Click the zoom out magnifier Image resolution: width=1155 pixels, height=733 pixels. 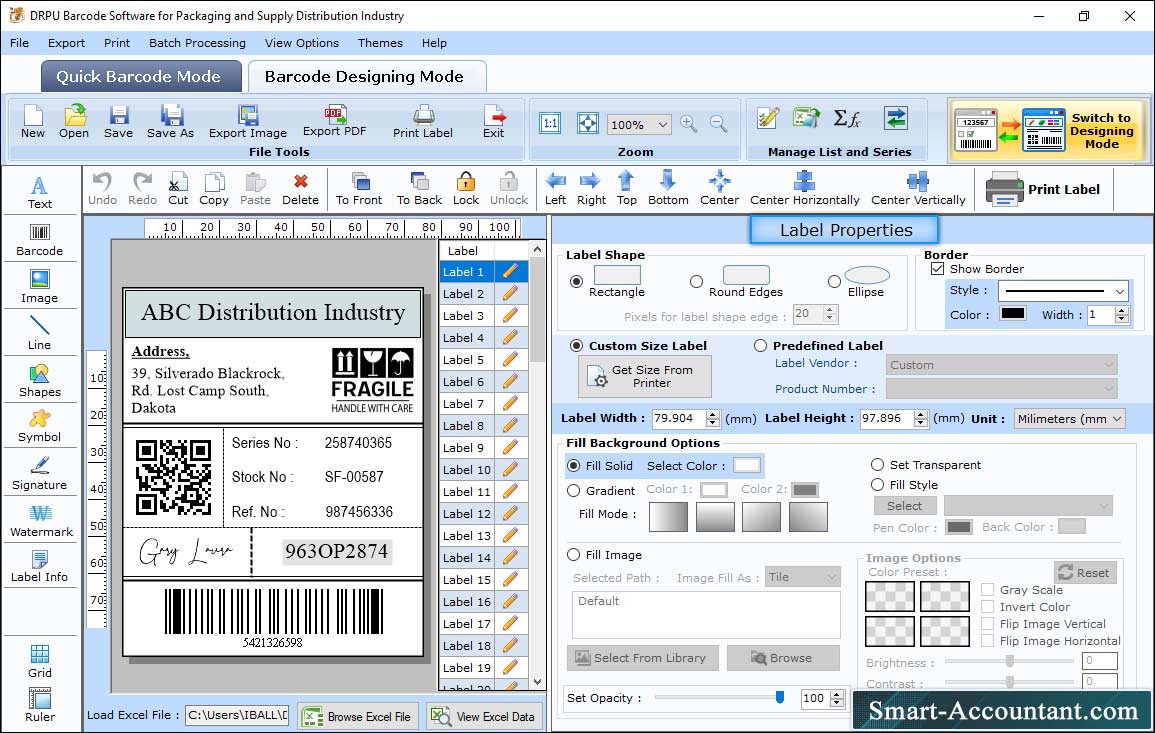pyautogui.click(x=718, y=124)
